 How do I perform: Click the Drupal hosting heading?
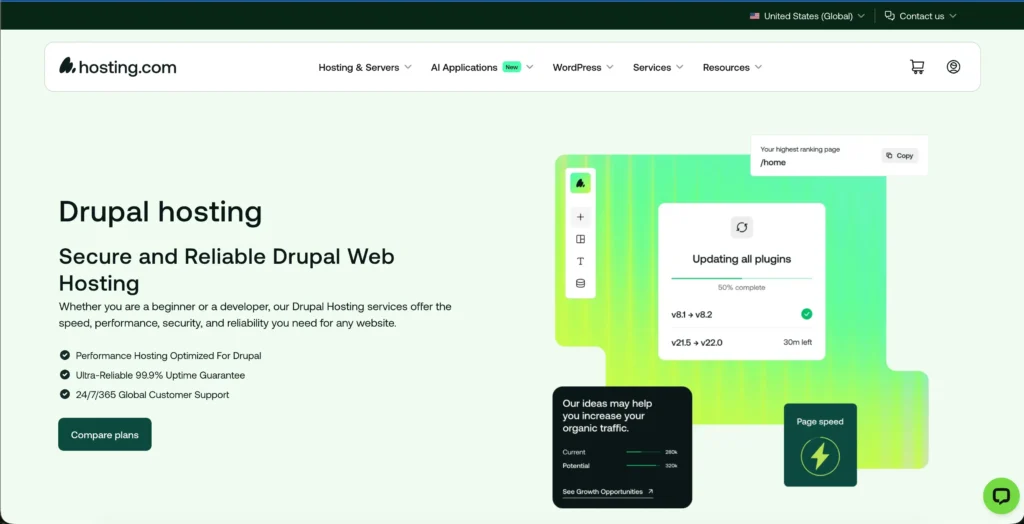click(x=160, y=212)
